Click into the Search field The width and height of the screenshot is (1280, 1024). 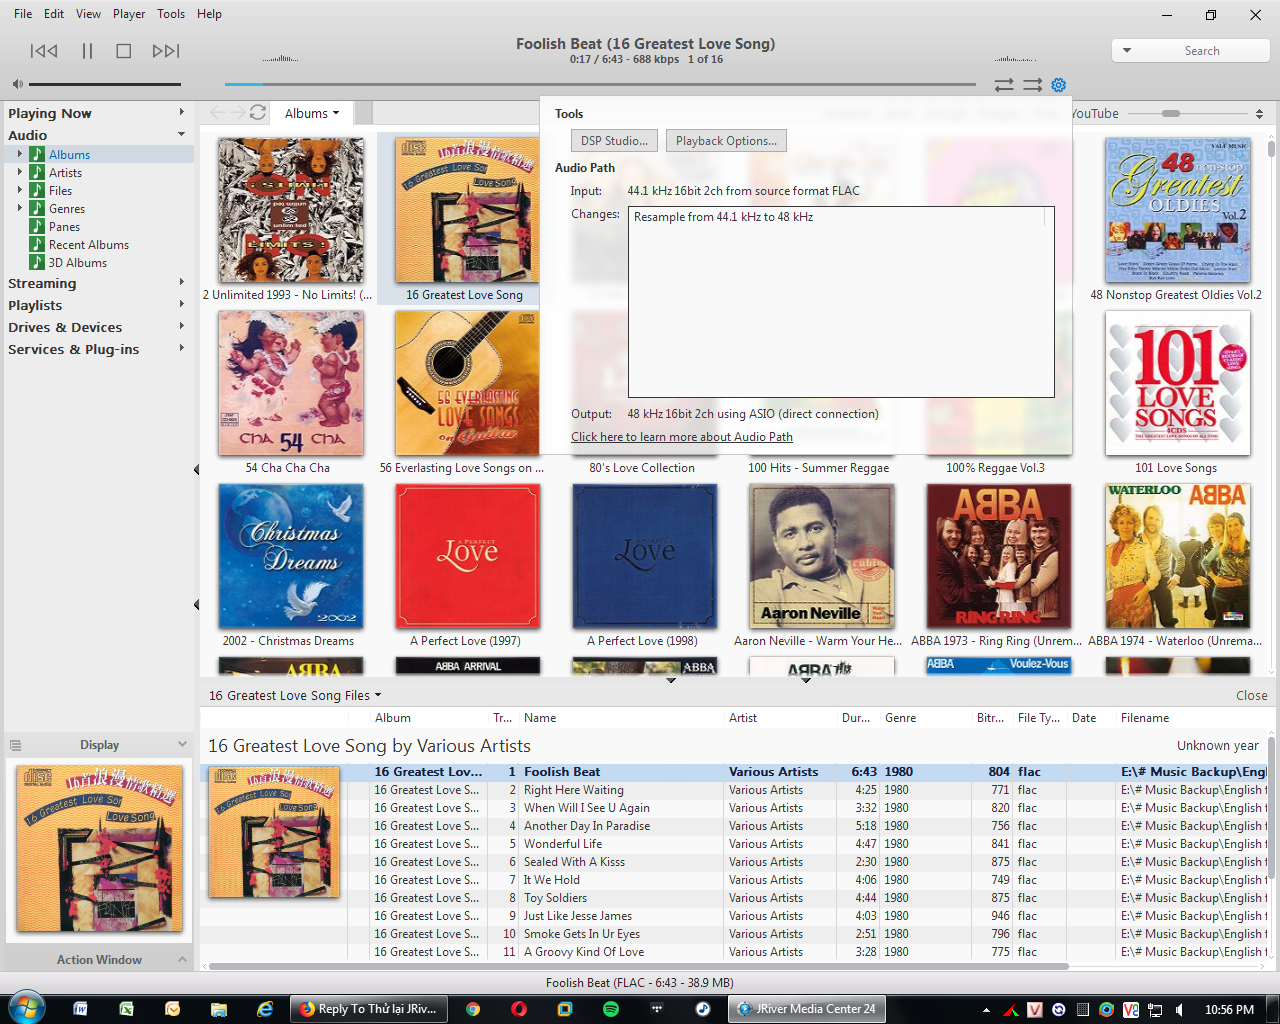[x=1201, y=50]
